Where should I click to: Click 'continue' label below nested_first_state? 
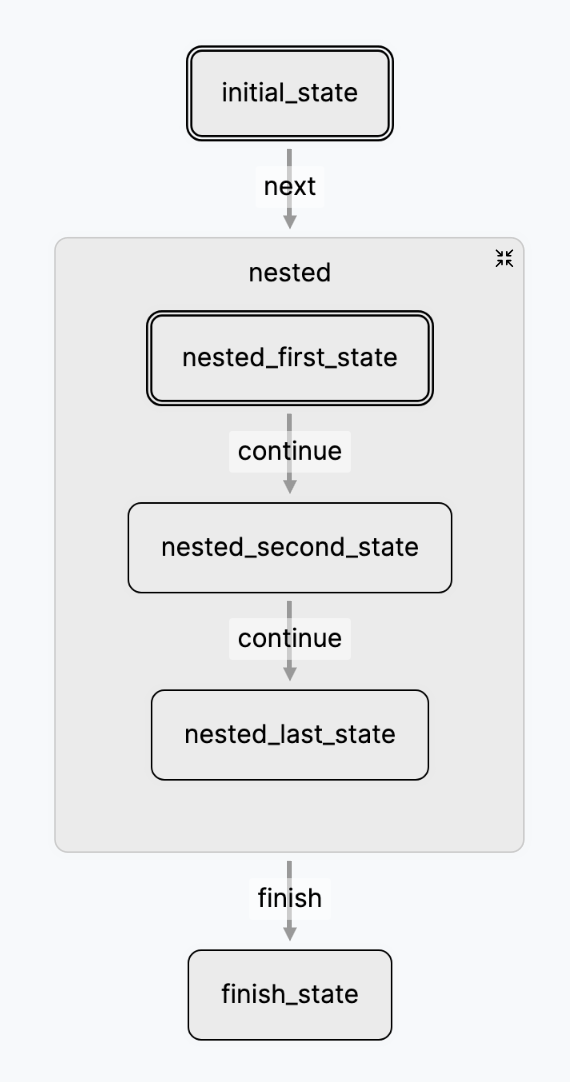pyautogui.click(x=290, y=451)
